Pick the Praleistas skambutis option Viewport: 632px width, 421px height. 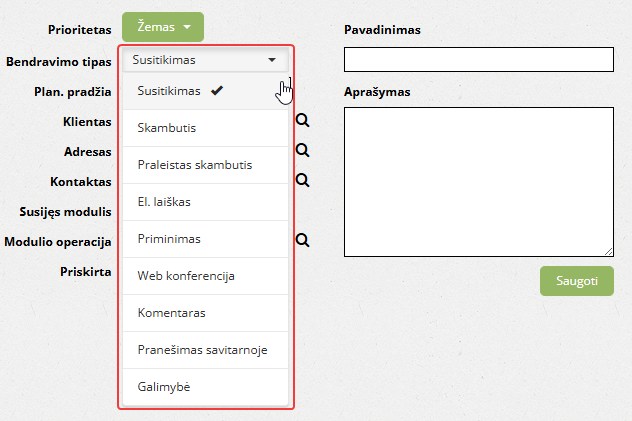point(206,165)
